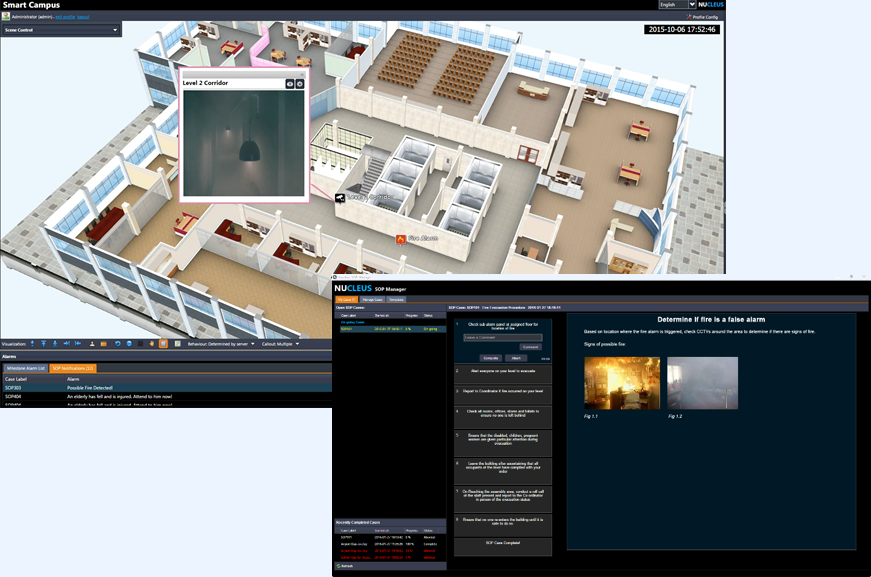Click the date-time display 2015-10-06 17:52:46
The height and width of the screenshot is (577, 871).
coord(682,29)
